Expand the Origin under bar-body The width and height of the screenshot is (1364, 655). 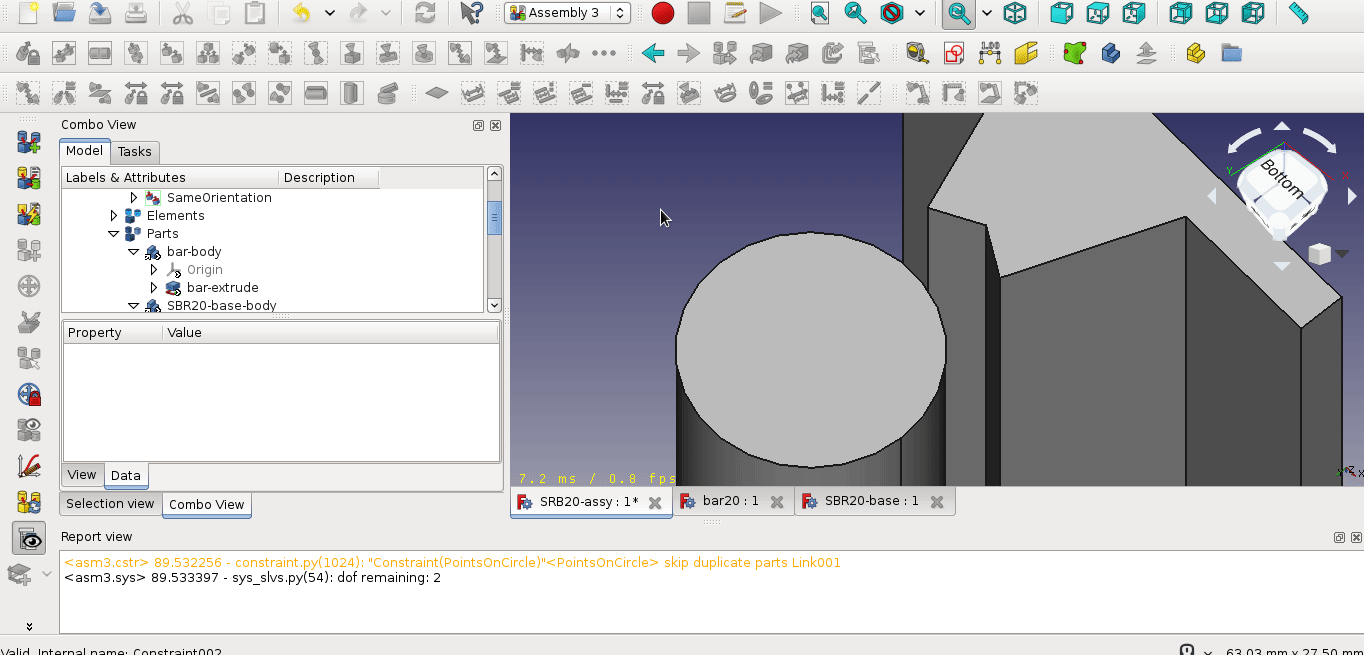(153, 269)
